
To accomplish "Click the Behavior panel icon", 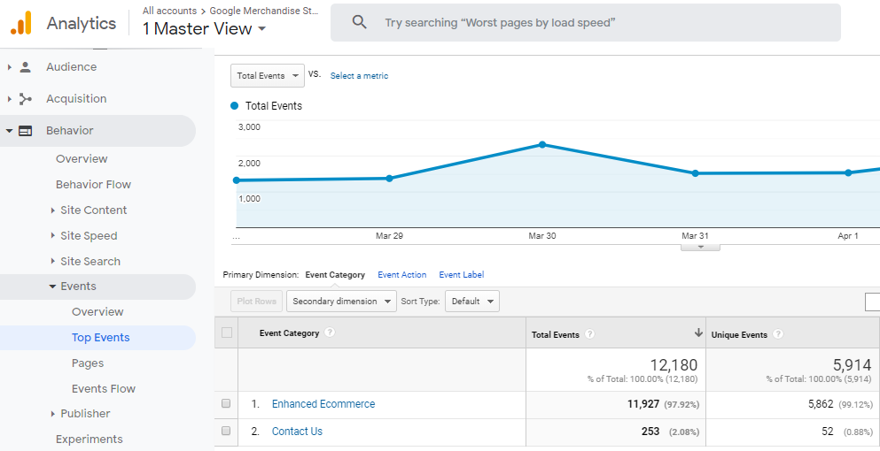I will (25, 131).
